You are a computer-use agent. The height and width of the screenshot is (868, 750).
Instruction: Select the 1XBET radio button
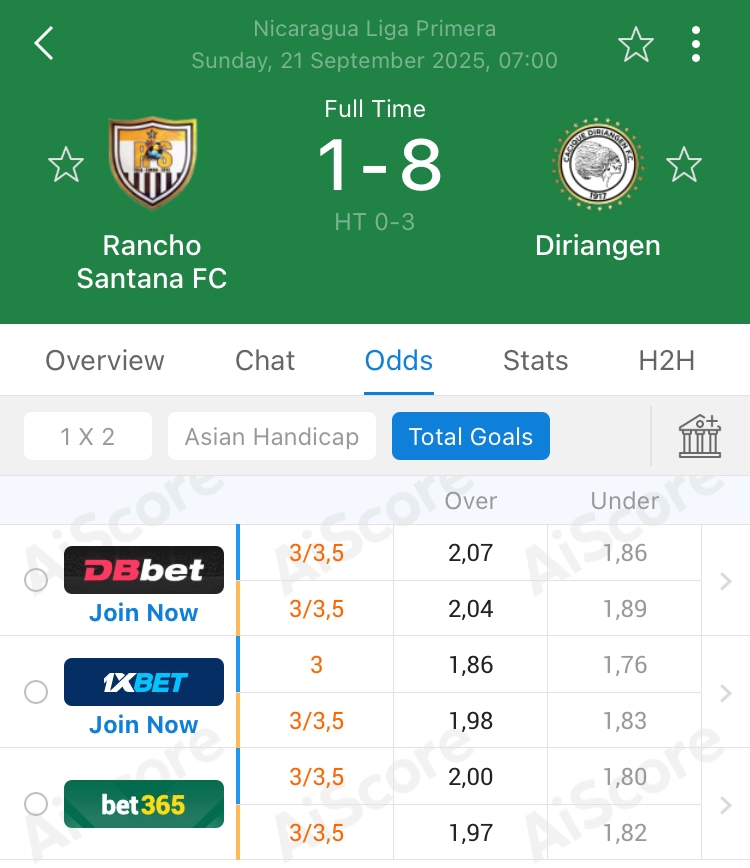[x=36, y=692]
